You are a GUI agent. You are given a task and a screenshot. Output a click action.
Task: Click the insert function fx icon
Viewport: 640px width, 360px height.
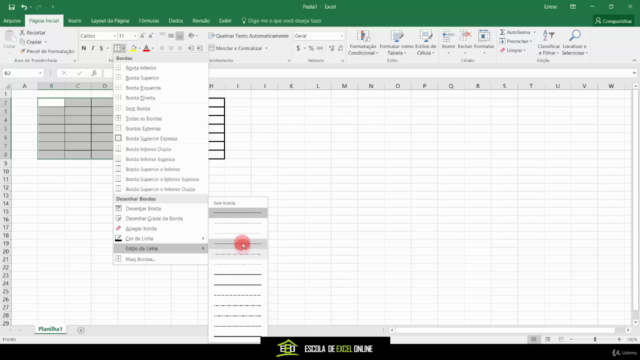[94, 73]
